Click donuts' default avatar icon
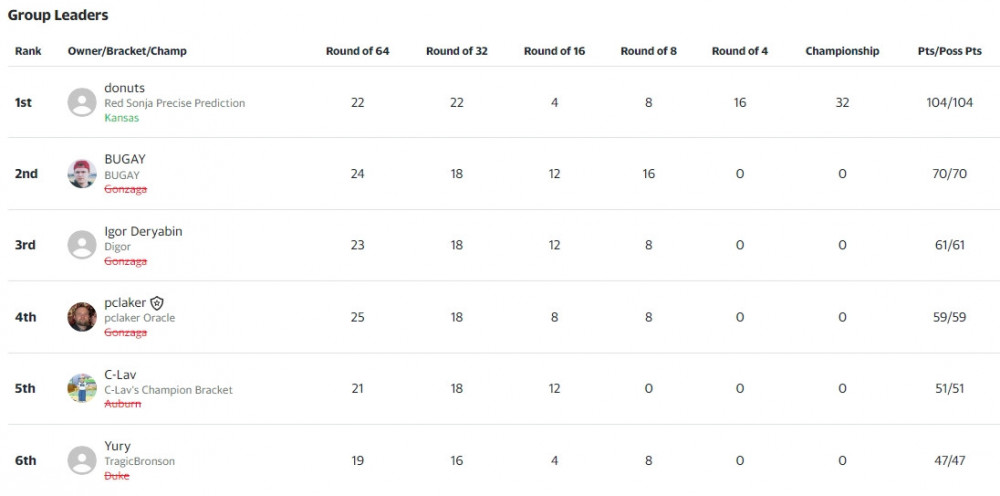 click(x=82, y=102)
